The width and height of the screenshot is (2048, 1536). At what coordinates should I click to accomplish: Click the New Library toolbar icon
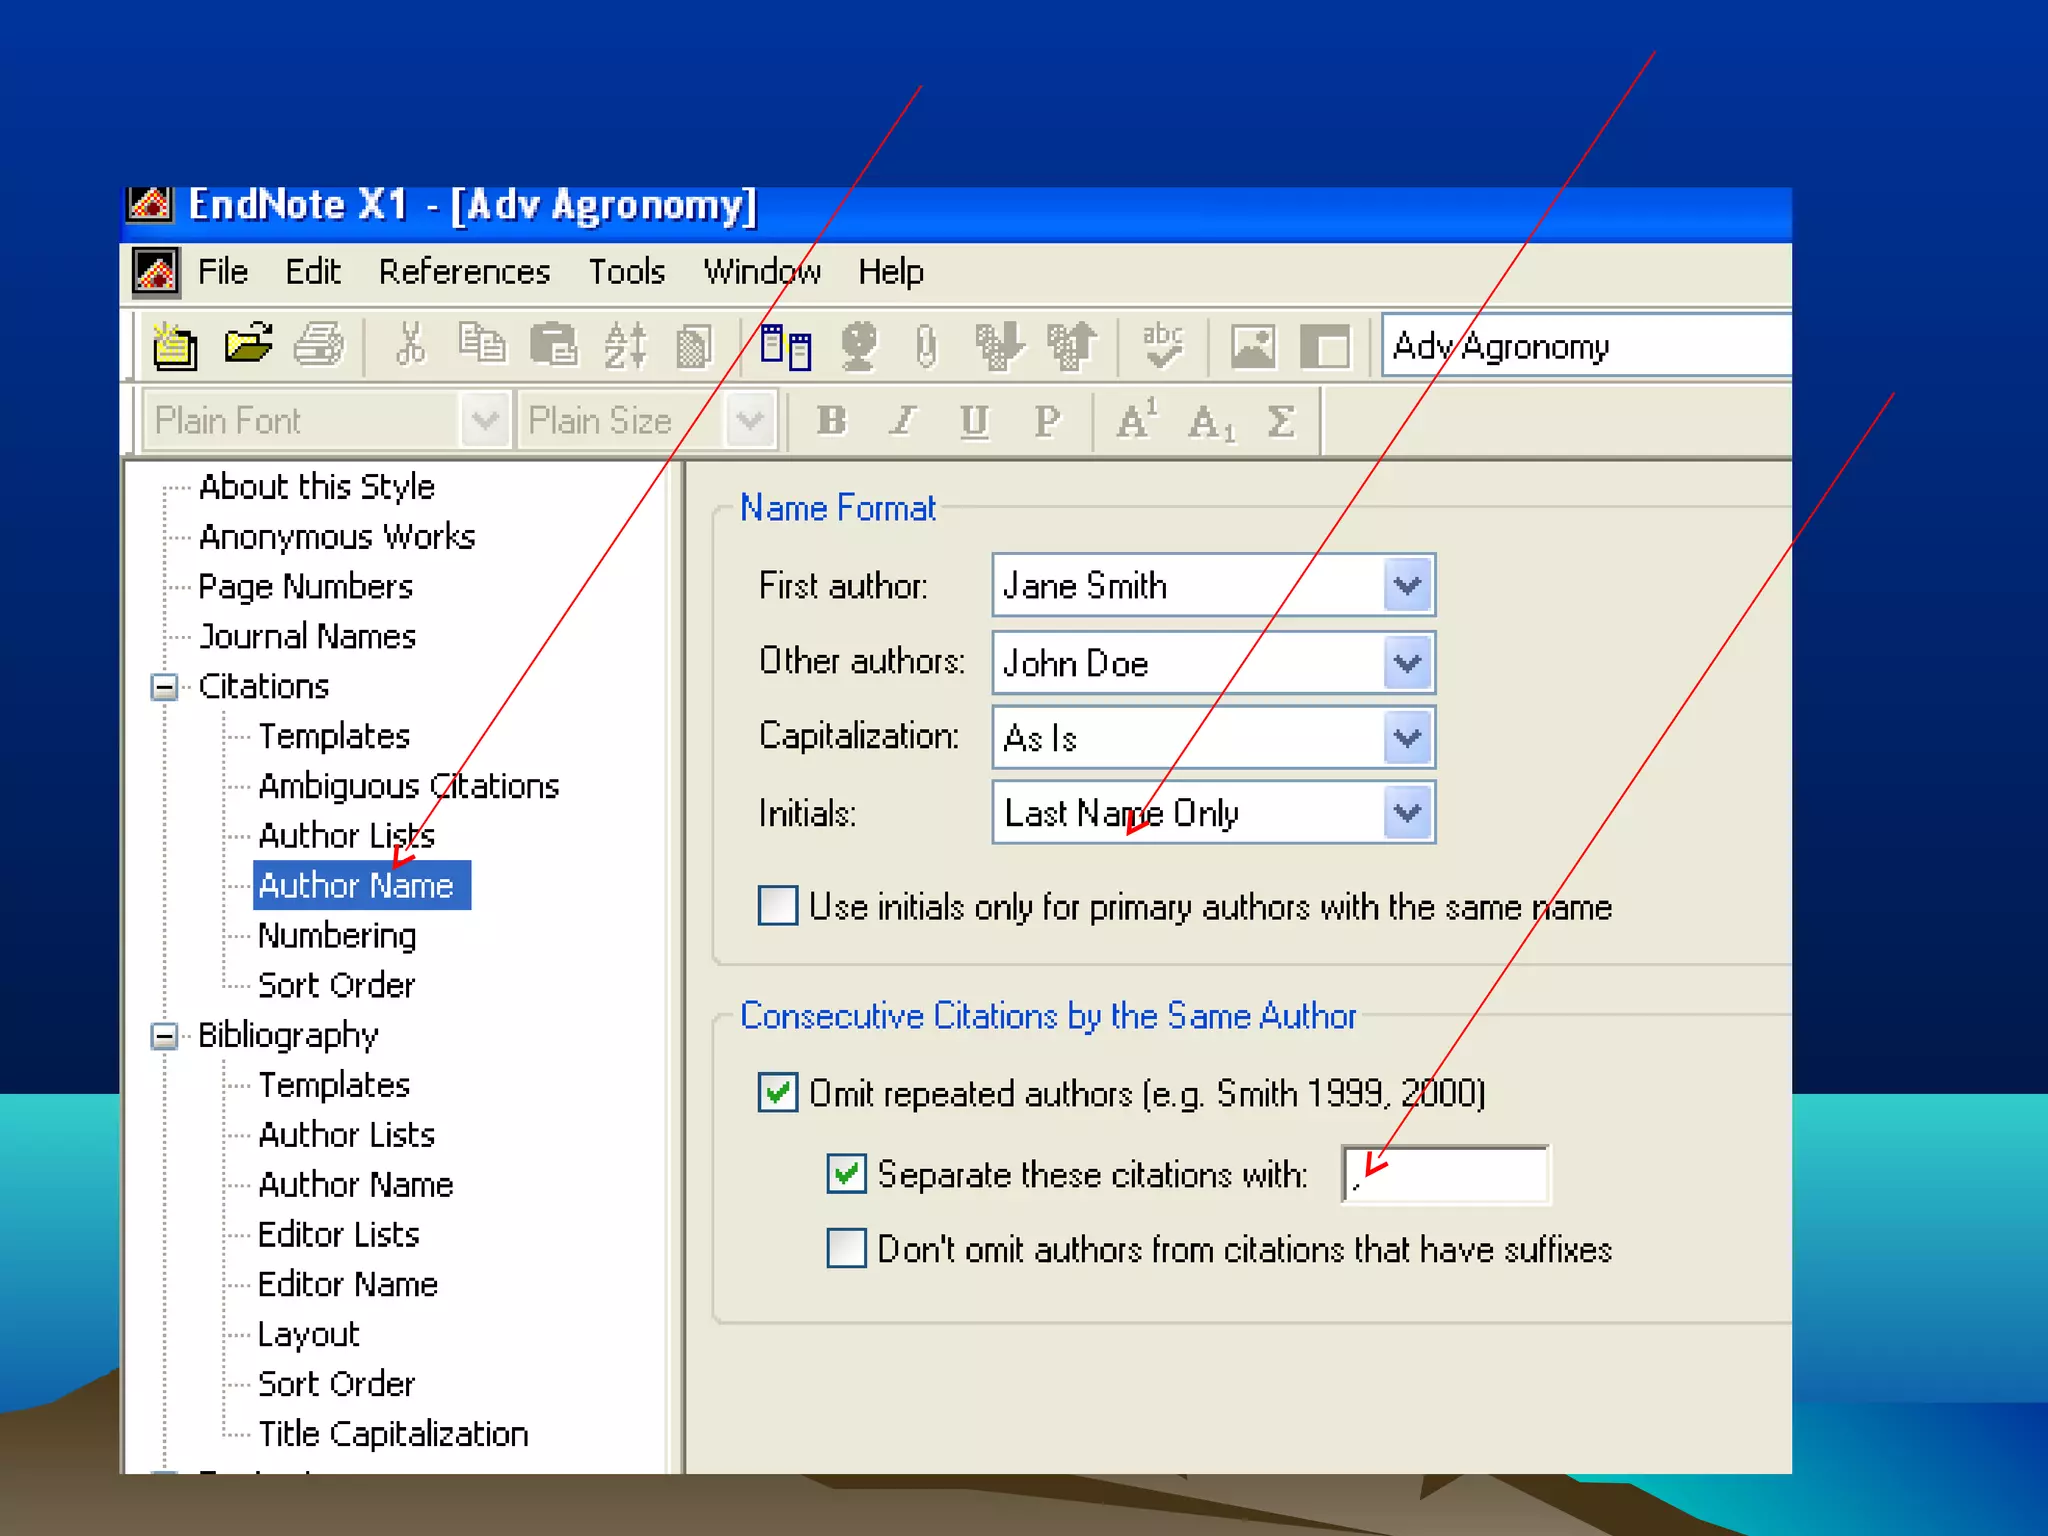[x=174, y=346]
